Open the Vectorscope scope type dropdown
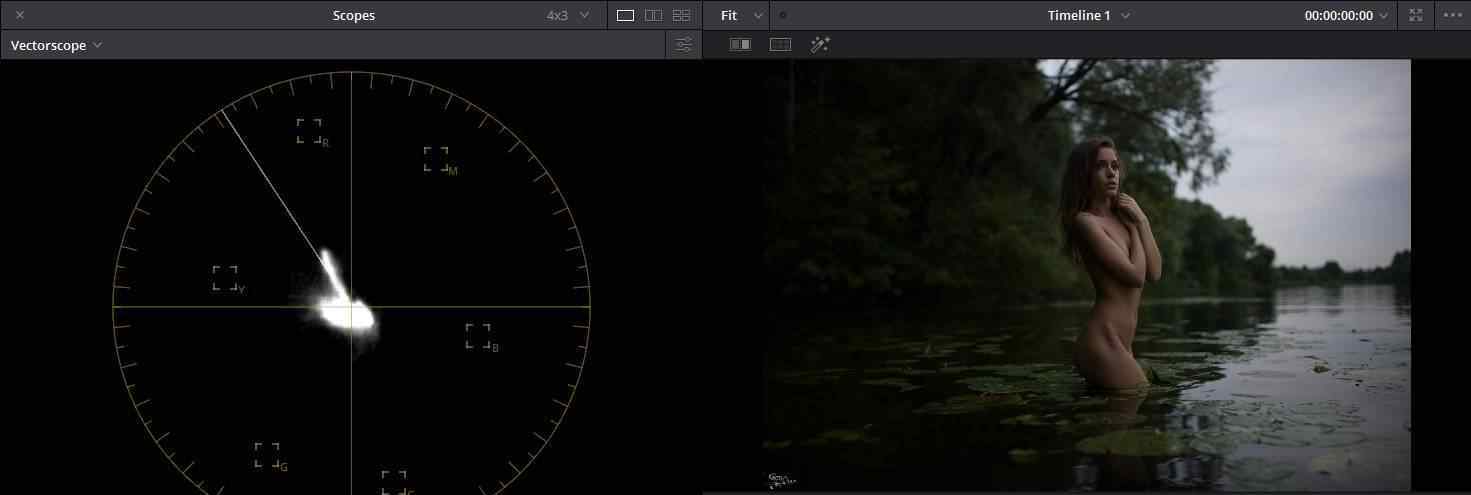This screenshot has height=495, width=1471. tap(56, 45)
